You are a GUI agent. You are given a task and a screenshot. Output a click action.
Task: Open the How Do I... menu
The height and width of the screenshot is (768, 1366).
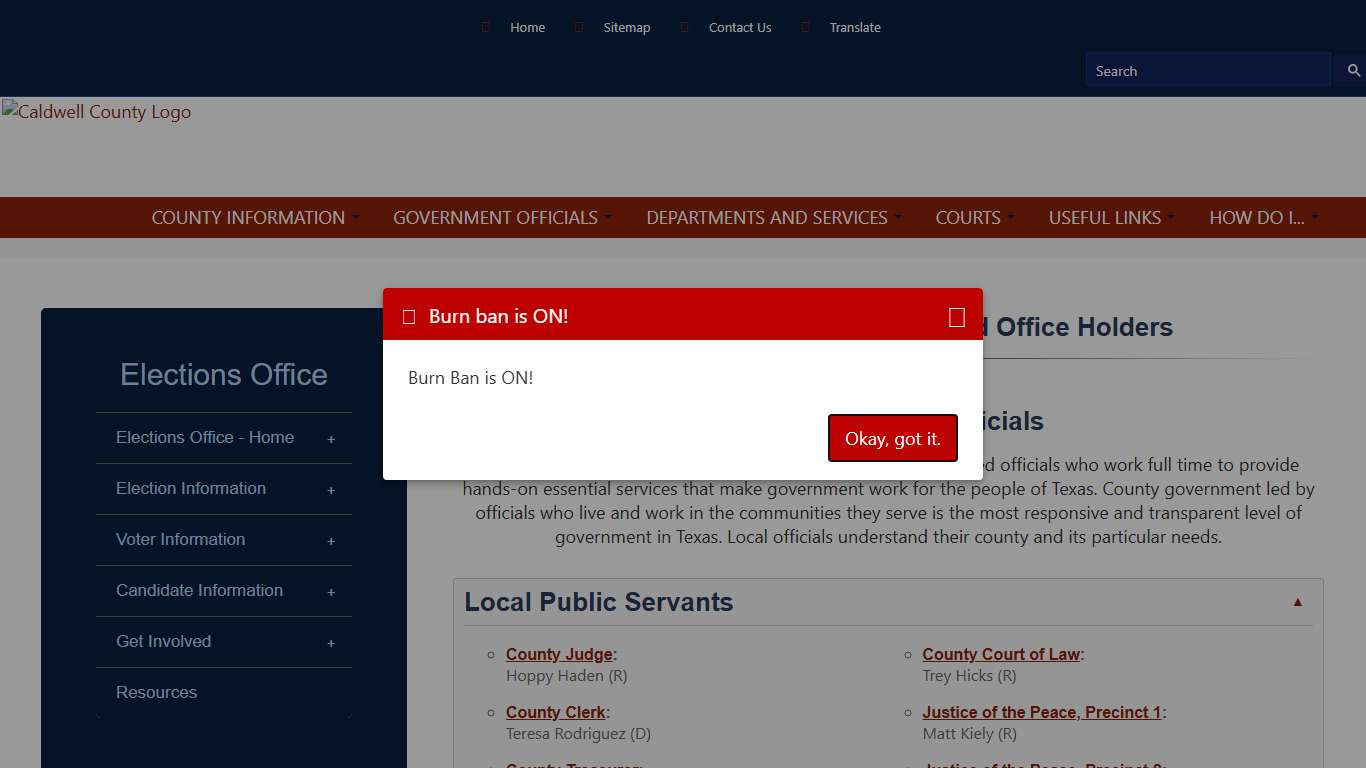1258,217
